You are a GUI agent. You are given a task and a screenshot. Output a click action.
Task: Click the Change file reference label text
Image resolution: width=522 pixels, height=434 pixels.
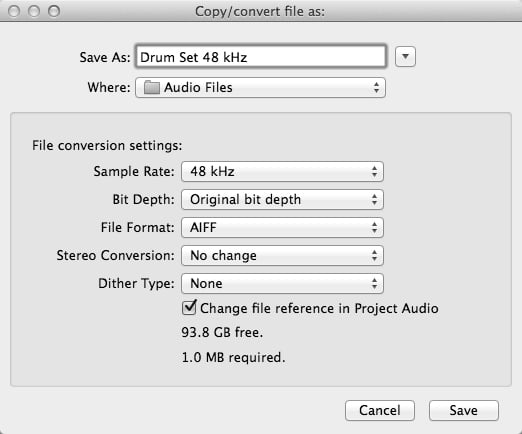[319, 308]
